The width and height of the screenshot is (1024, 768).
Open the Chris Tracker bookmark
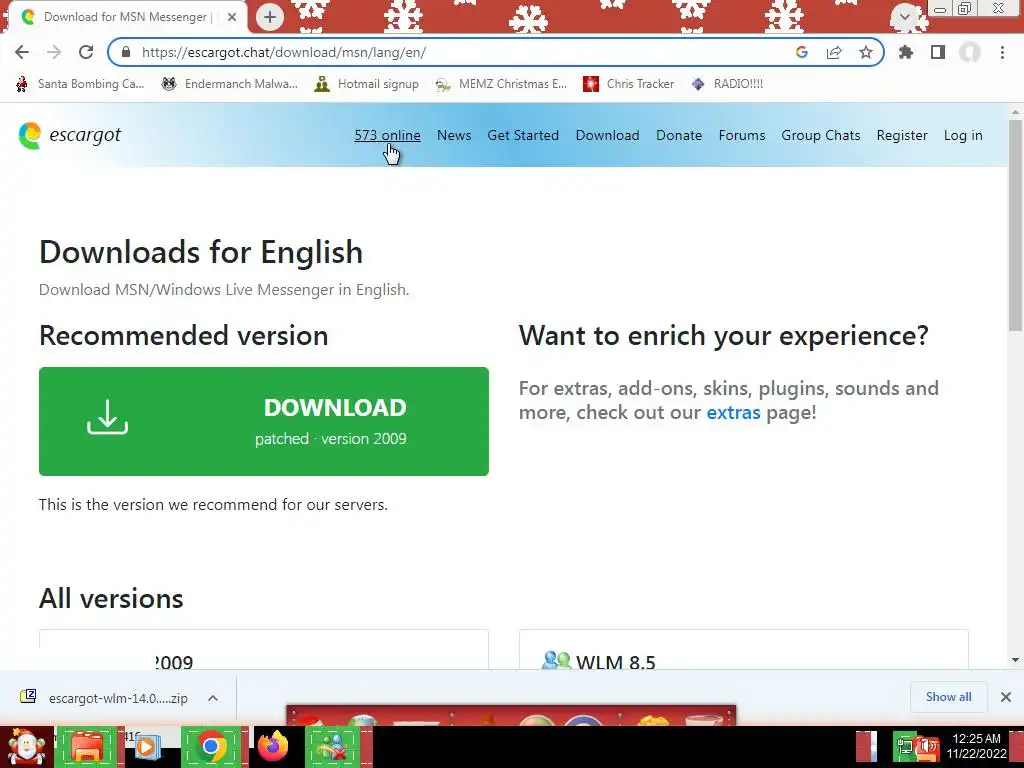coord(628,84)
